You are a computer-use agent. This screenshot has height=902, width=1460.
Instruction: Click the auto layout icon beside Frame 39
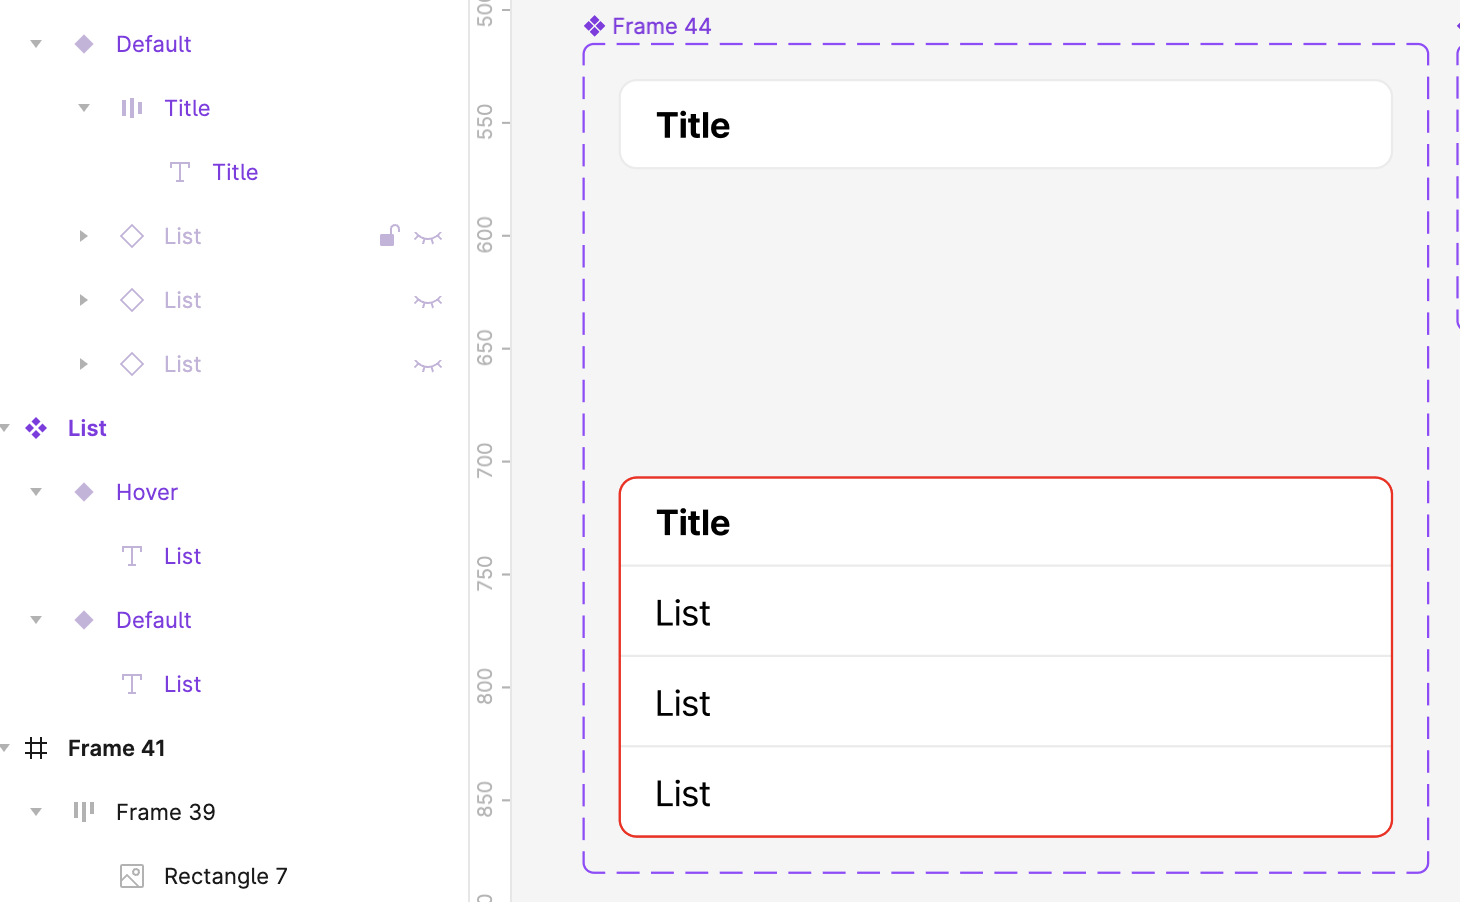(84, 812)
